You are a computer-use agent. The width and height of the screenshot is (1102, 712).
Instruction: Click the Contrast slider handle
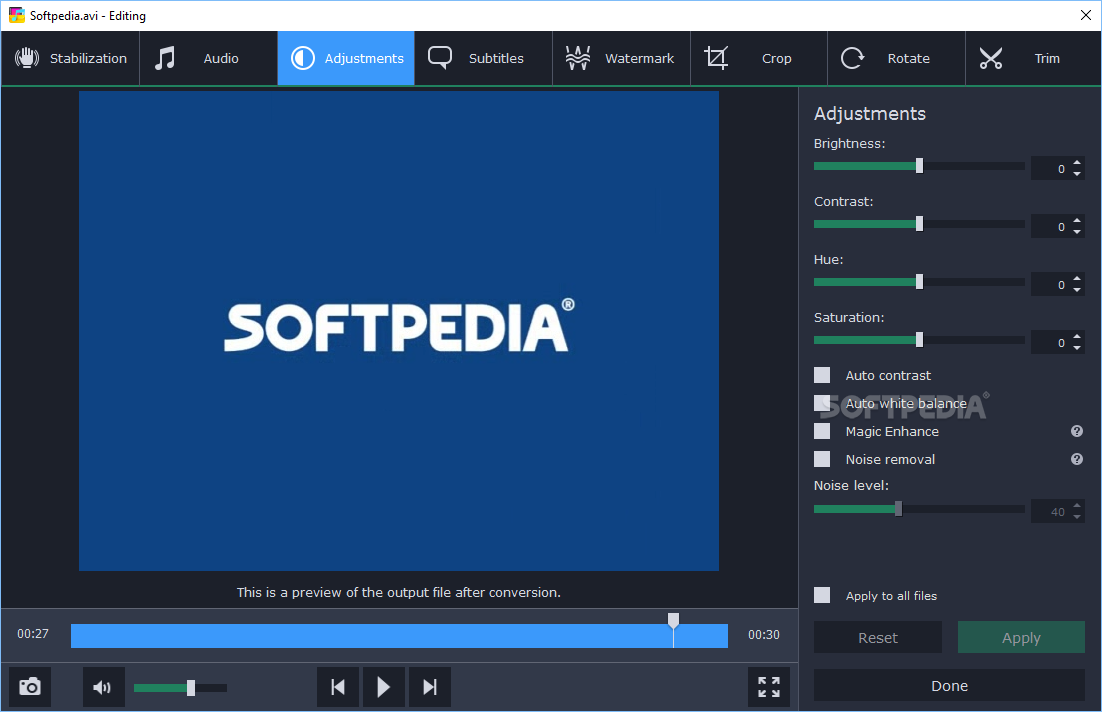click(919, 224)
